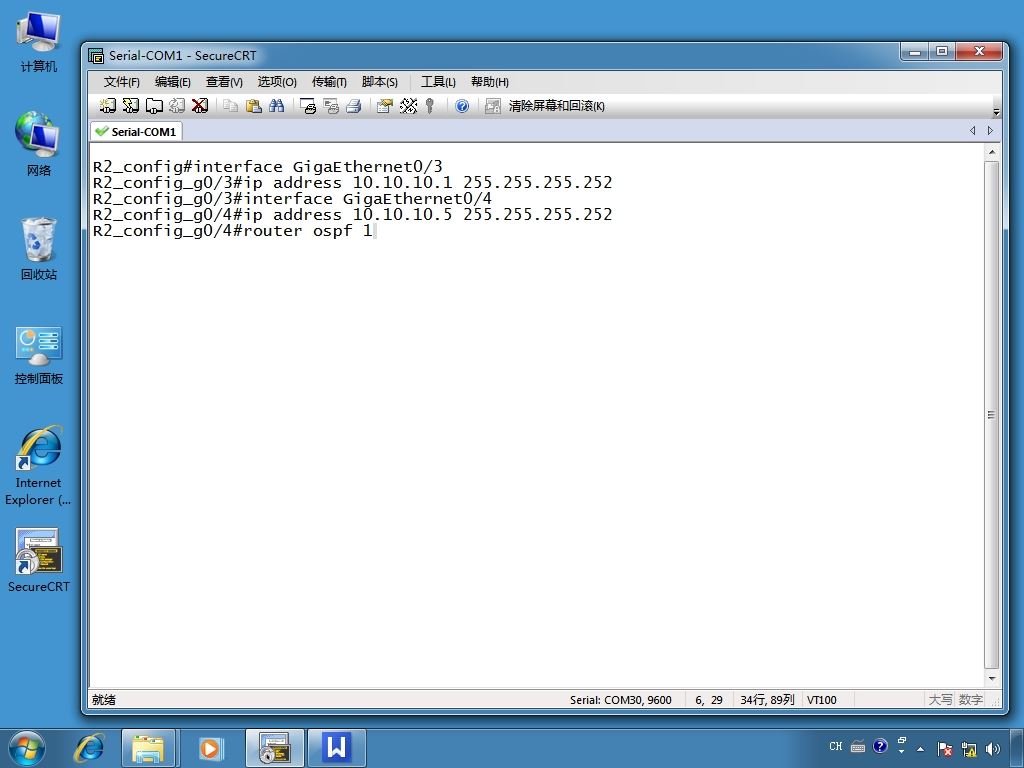Open the SecureCRT desktop shortcut
This screenshot has width=1024, height=768.
click(39, 560)
